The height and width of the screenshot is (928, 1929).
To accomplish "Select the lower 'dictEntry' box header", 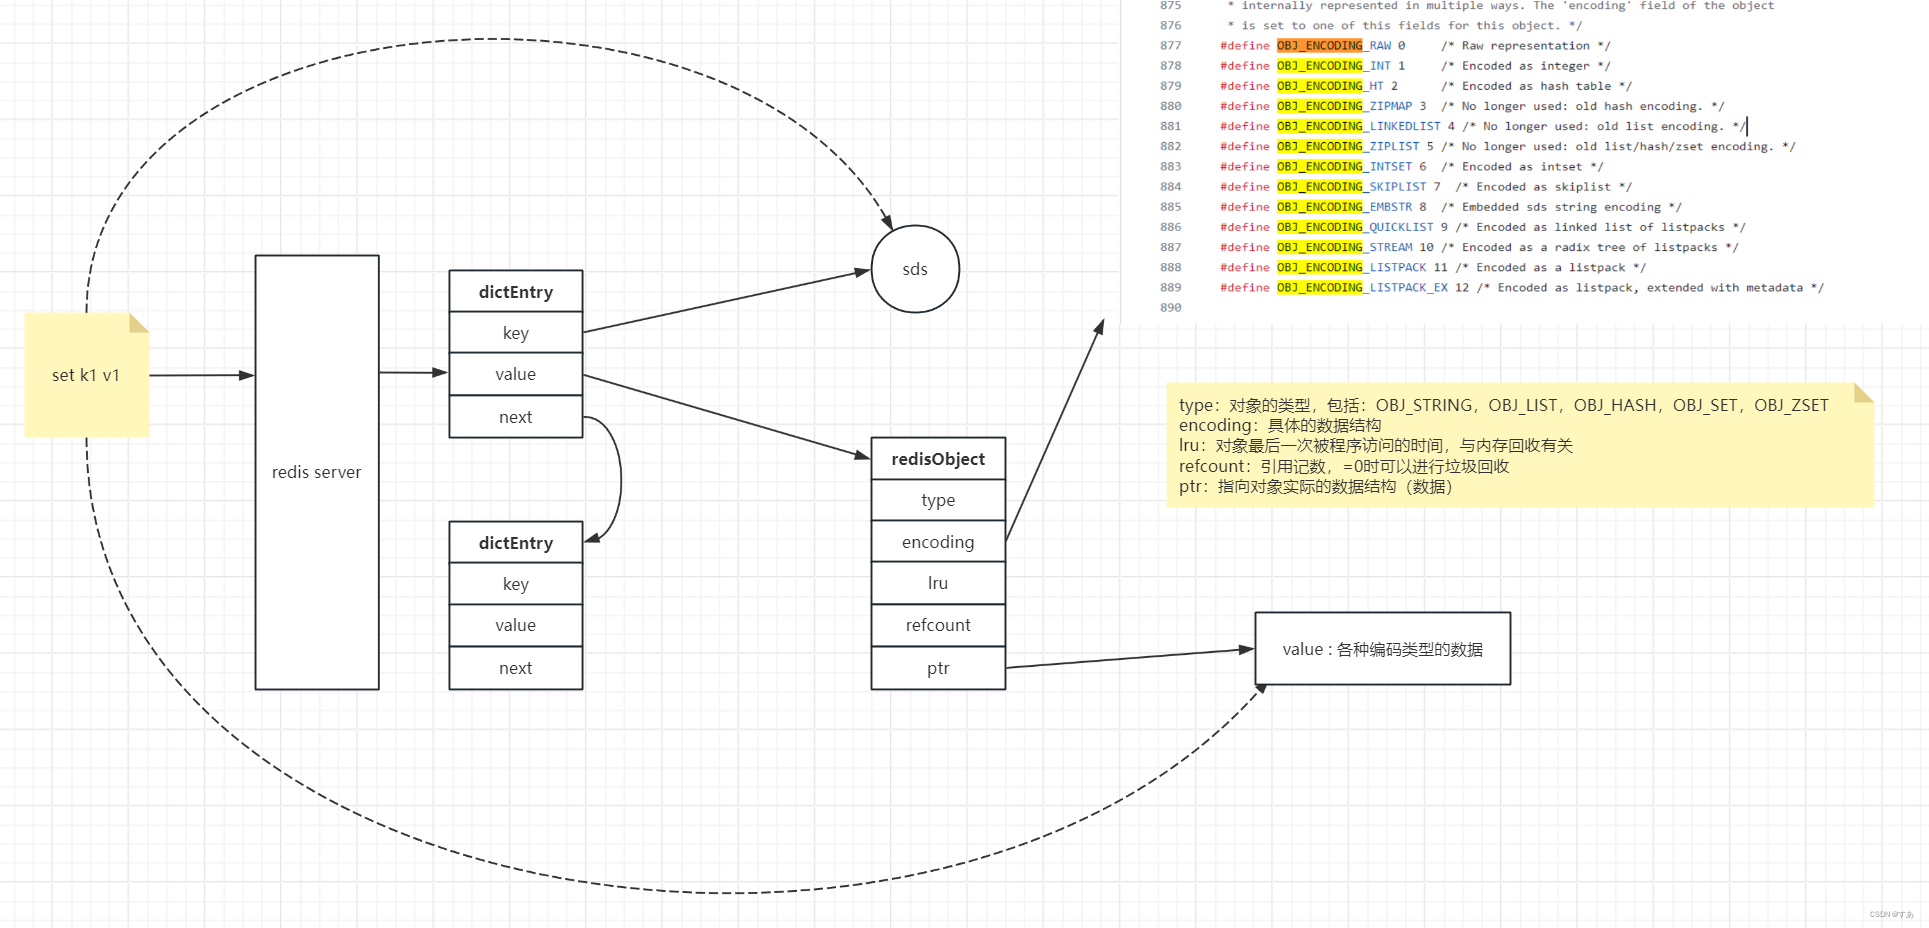I will coord(515,542).
